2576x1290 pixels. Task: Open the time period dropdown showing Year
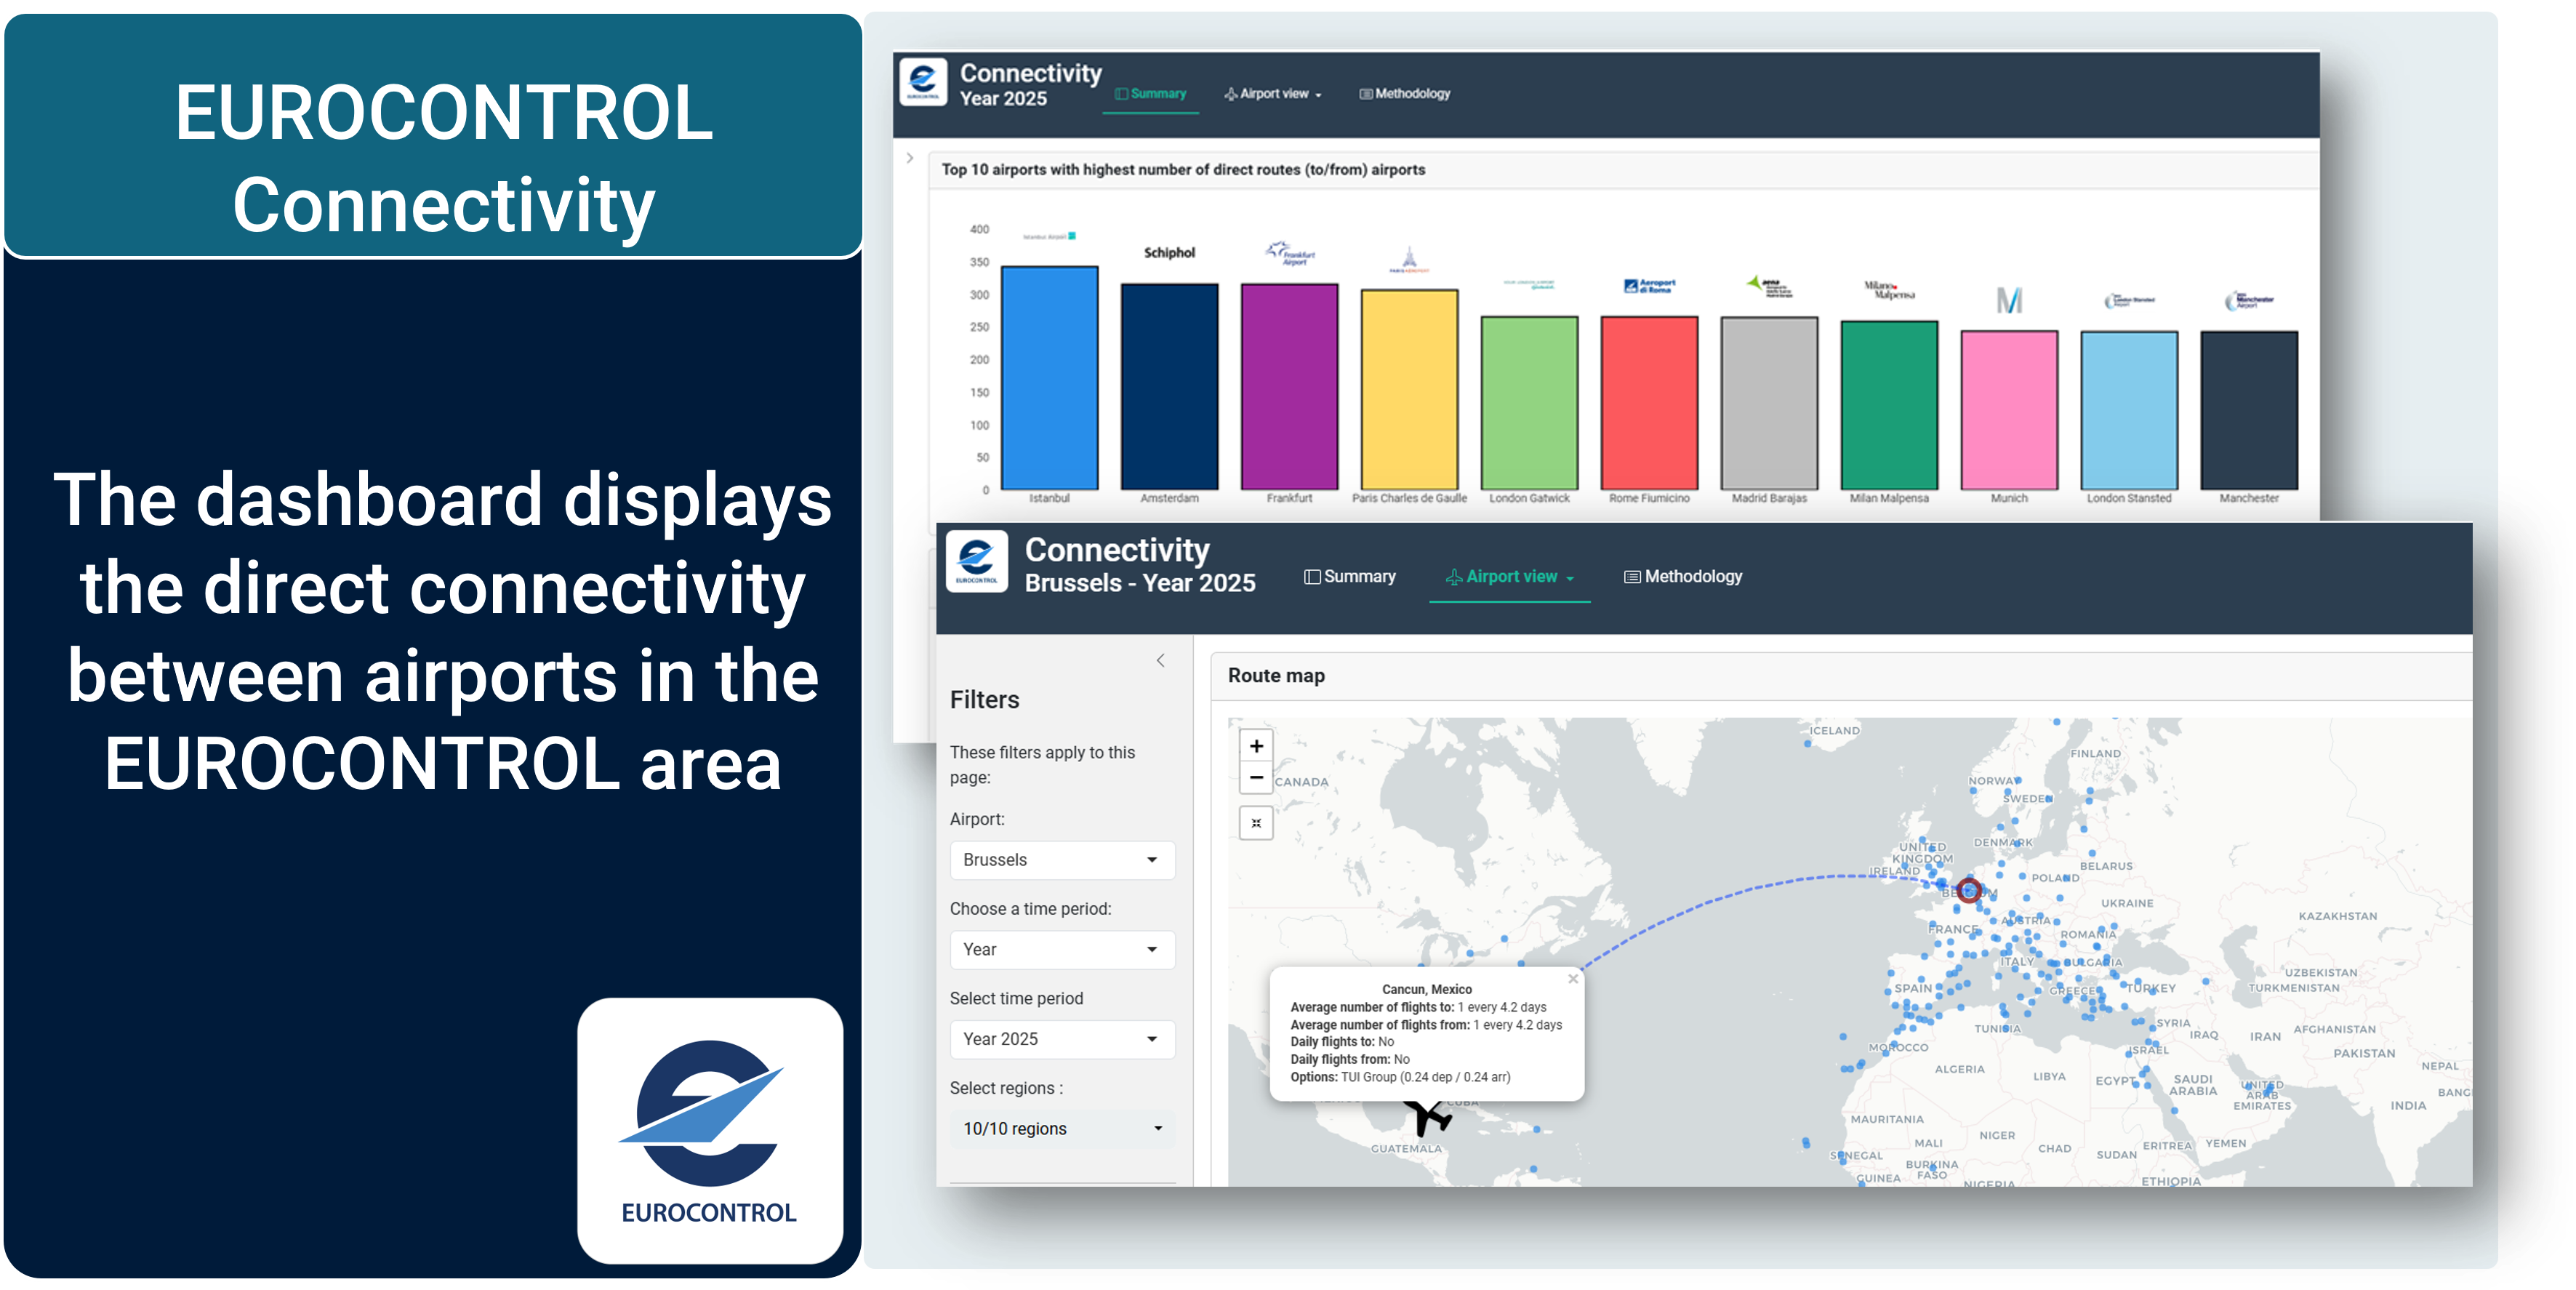[1062, 950]
